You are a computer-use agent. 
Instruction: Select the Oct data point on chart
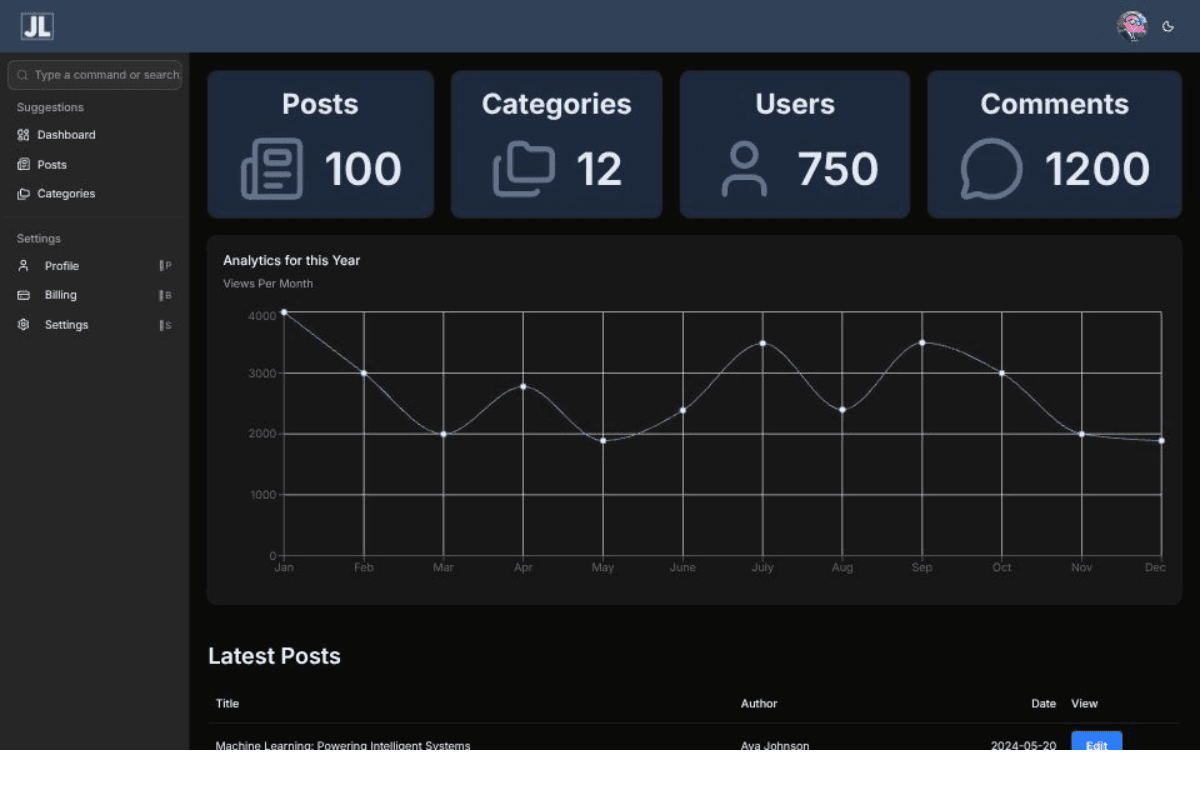[x=1002, y=373]
